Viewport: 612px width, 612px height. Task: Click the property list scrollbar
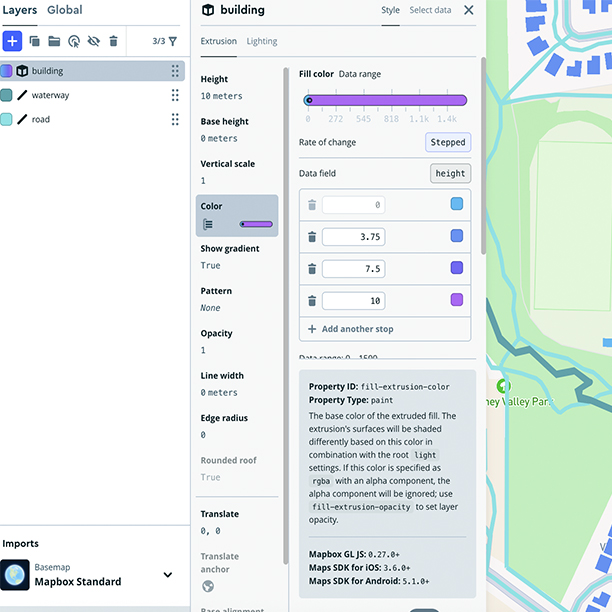click(x=286, y=316)
